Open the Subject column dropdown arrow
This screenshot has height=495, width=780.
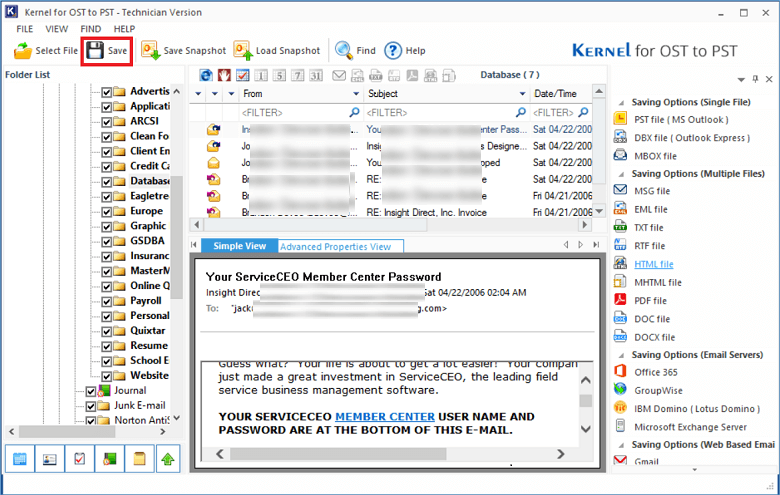click(x=522, y=94)
